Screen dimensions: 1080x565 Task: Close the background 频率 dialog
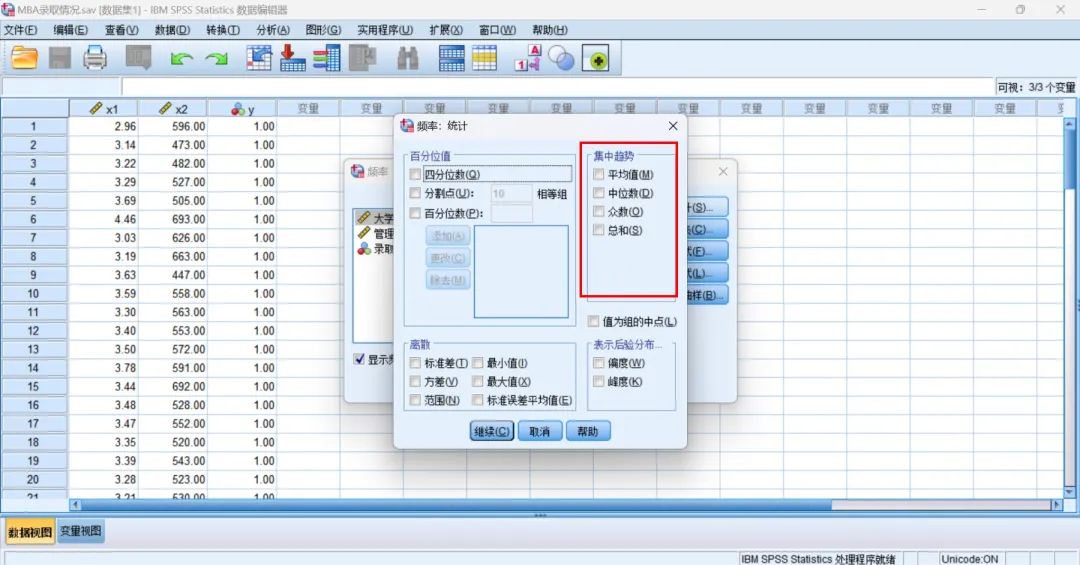click(x=723, y=172)
